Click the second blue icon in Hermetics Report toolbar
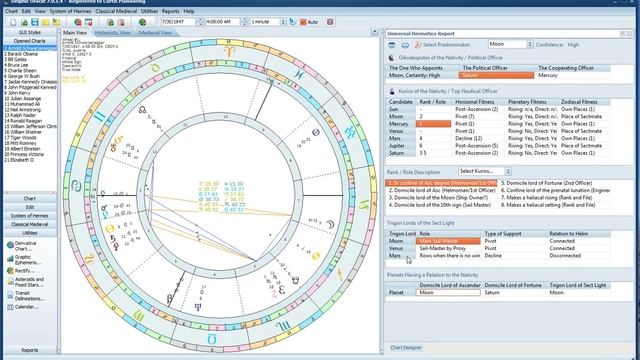640x360 pixels. tap(405, 45)
